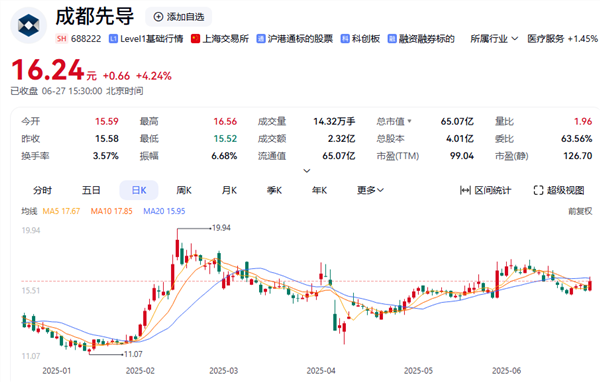This screenshot has width=600, height=382.
Task: Toggle the MA10 moving average line
Action: click(x=111, y=211)
